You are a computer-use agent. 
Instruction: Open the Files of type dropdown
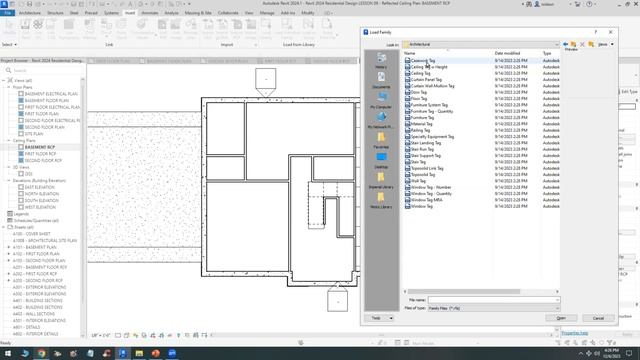pos(557,308)
